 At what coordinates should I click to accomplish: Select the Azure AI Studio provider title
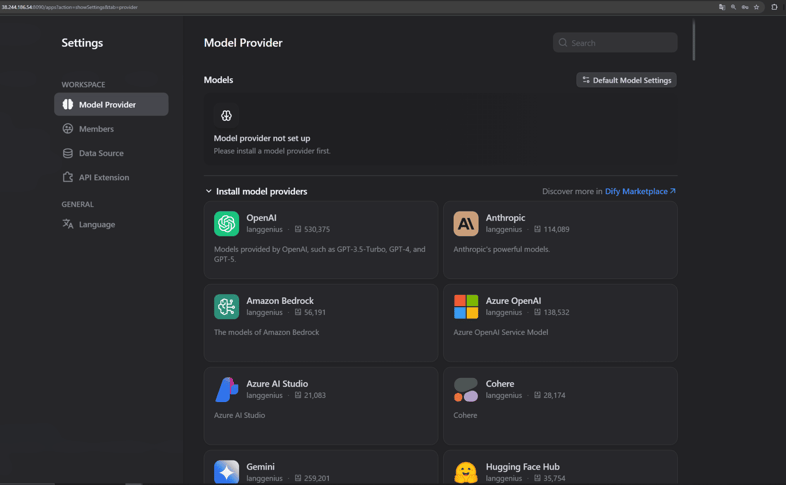point(277,384)
